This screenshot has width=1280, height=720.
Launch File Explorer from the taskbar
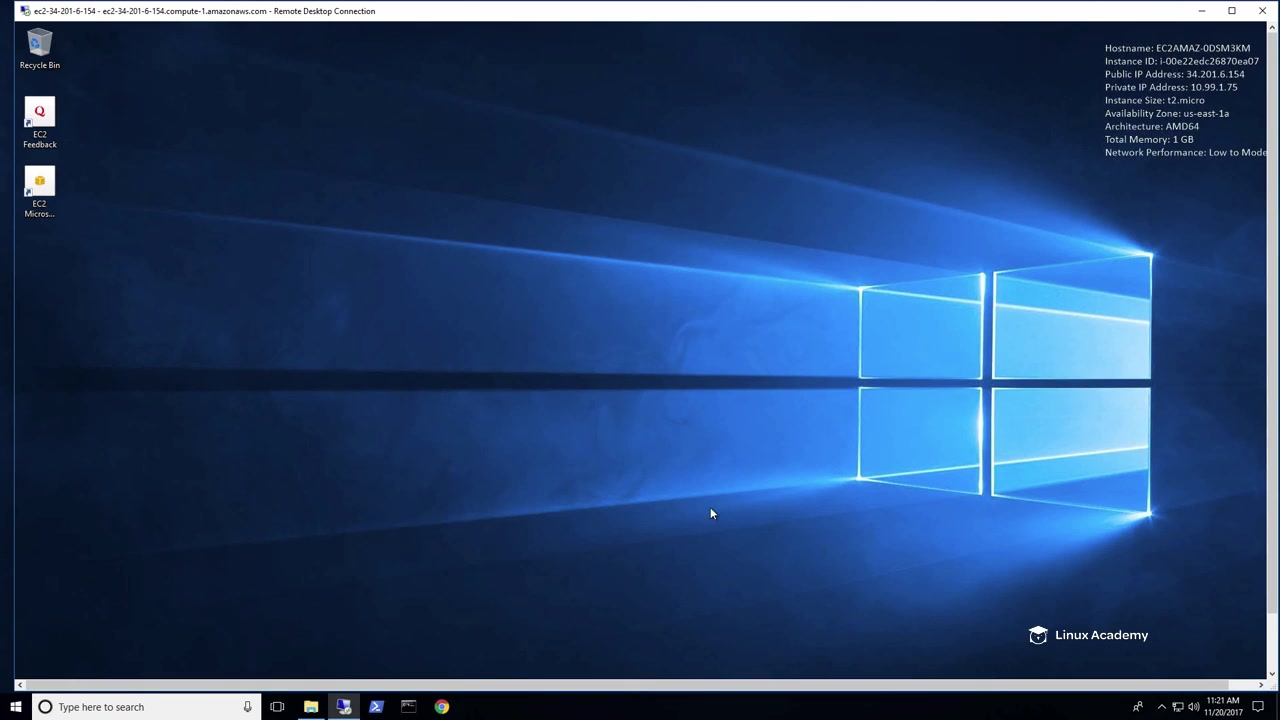pos(311,707)
